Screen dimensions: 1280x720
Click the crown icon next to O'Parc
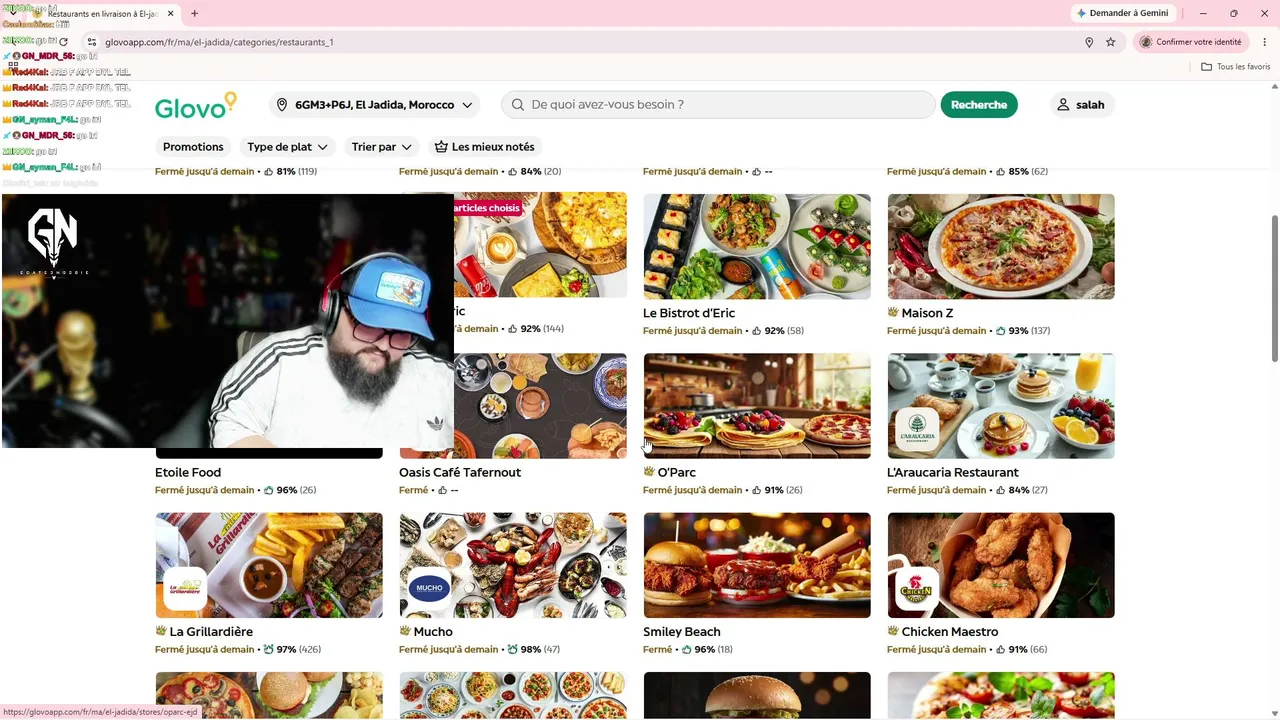click(x=649, y=471)
